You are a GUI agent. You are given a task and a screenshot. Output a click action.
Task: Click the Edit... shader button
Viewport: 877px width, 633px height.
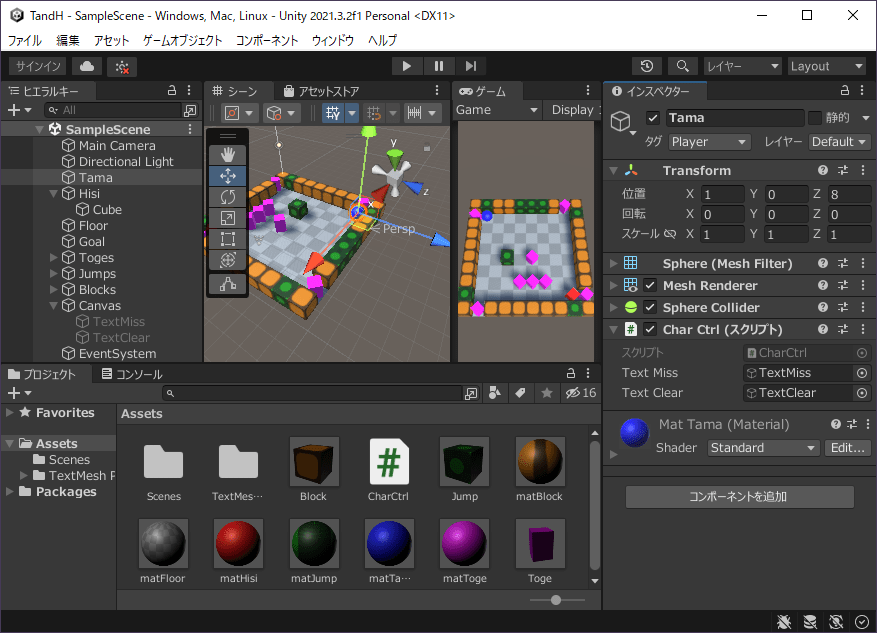[847, 448]
